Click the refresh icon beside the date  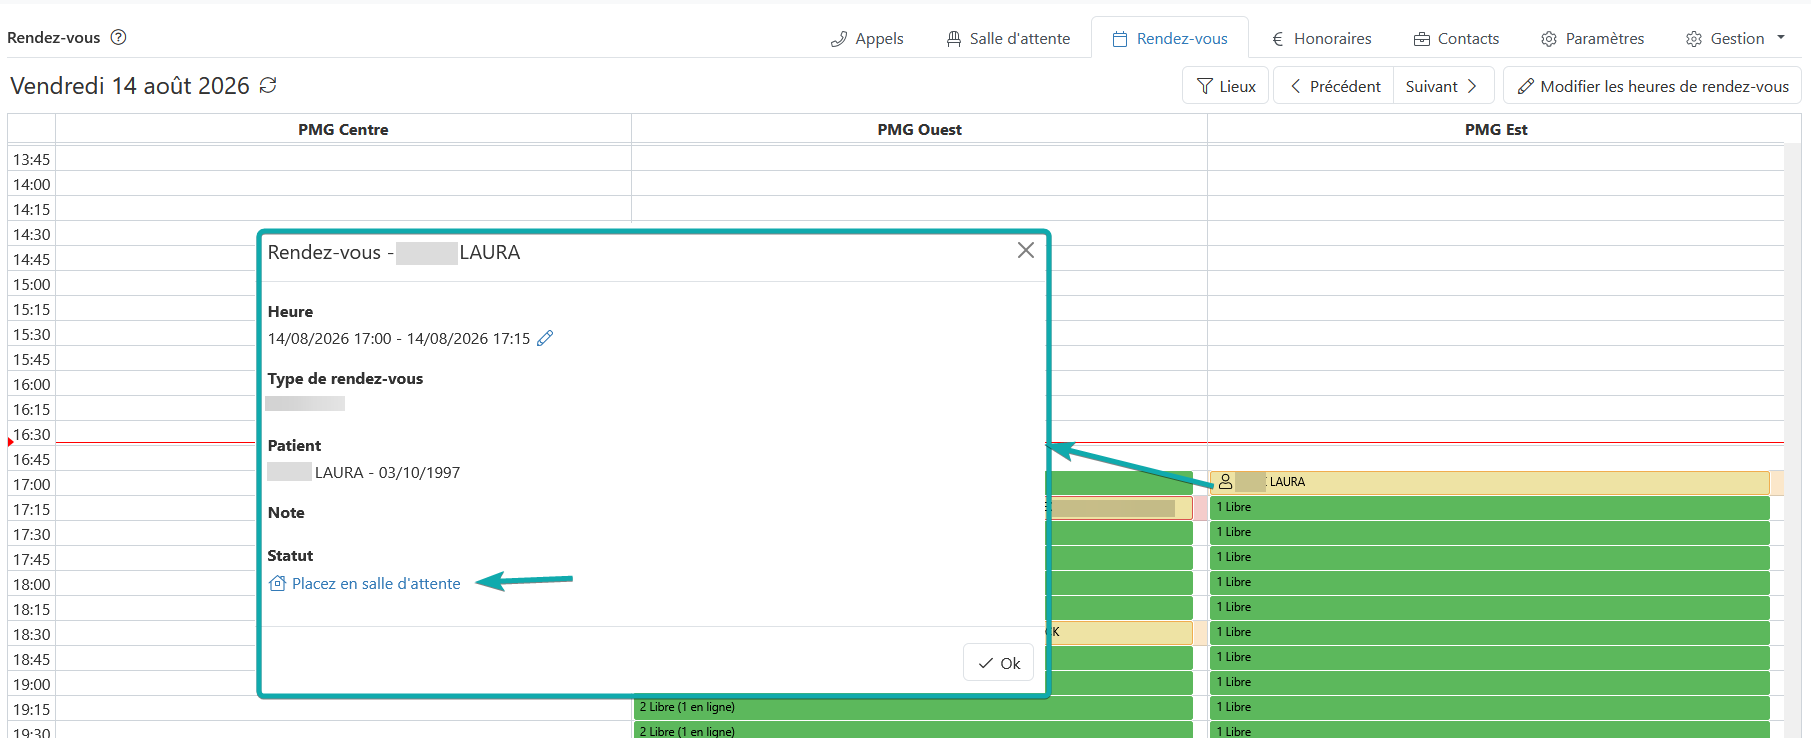(268, 86)
